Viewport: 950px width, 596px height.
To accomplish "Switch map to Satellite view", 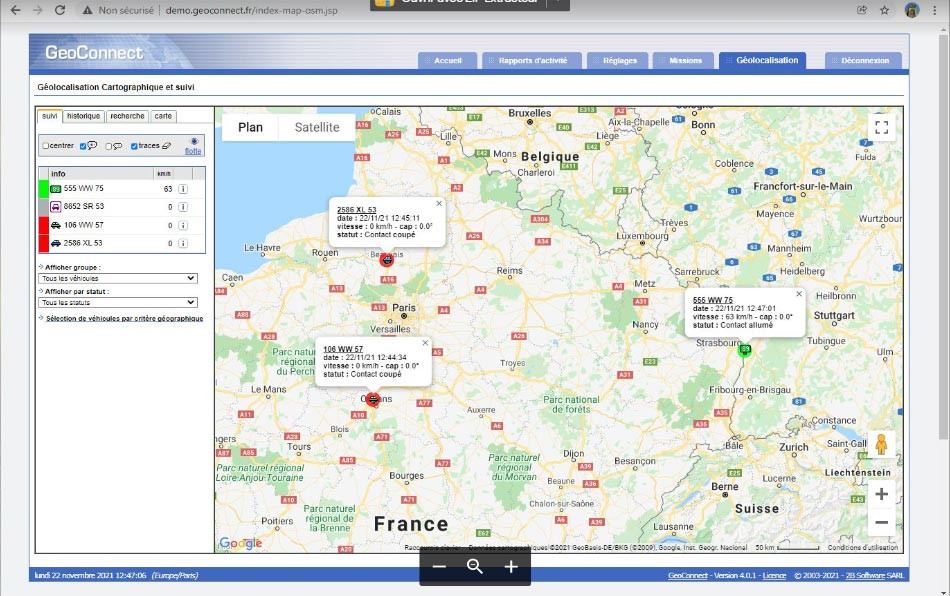I will click(316, 127).
